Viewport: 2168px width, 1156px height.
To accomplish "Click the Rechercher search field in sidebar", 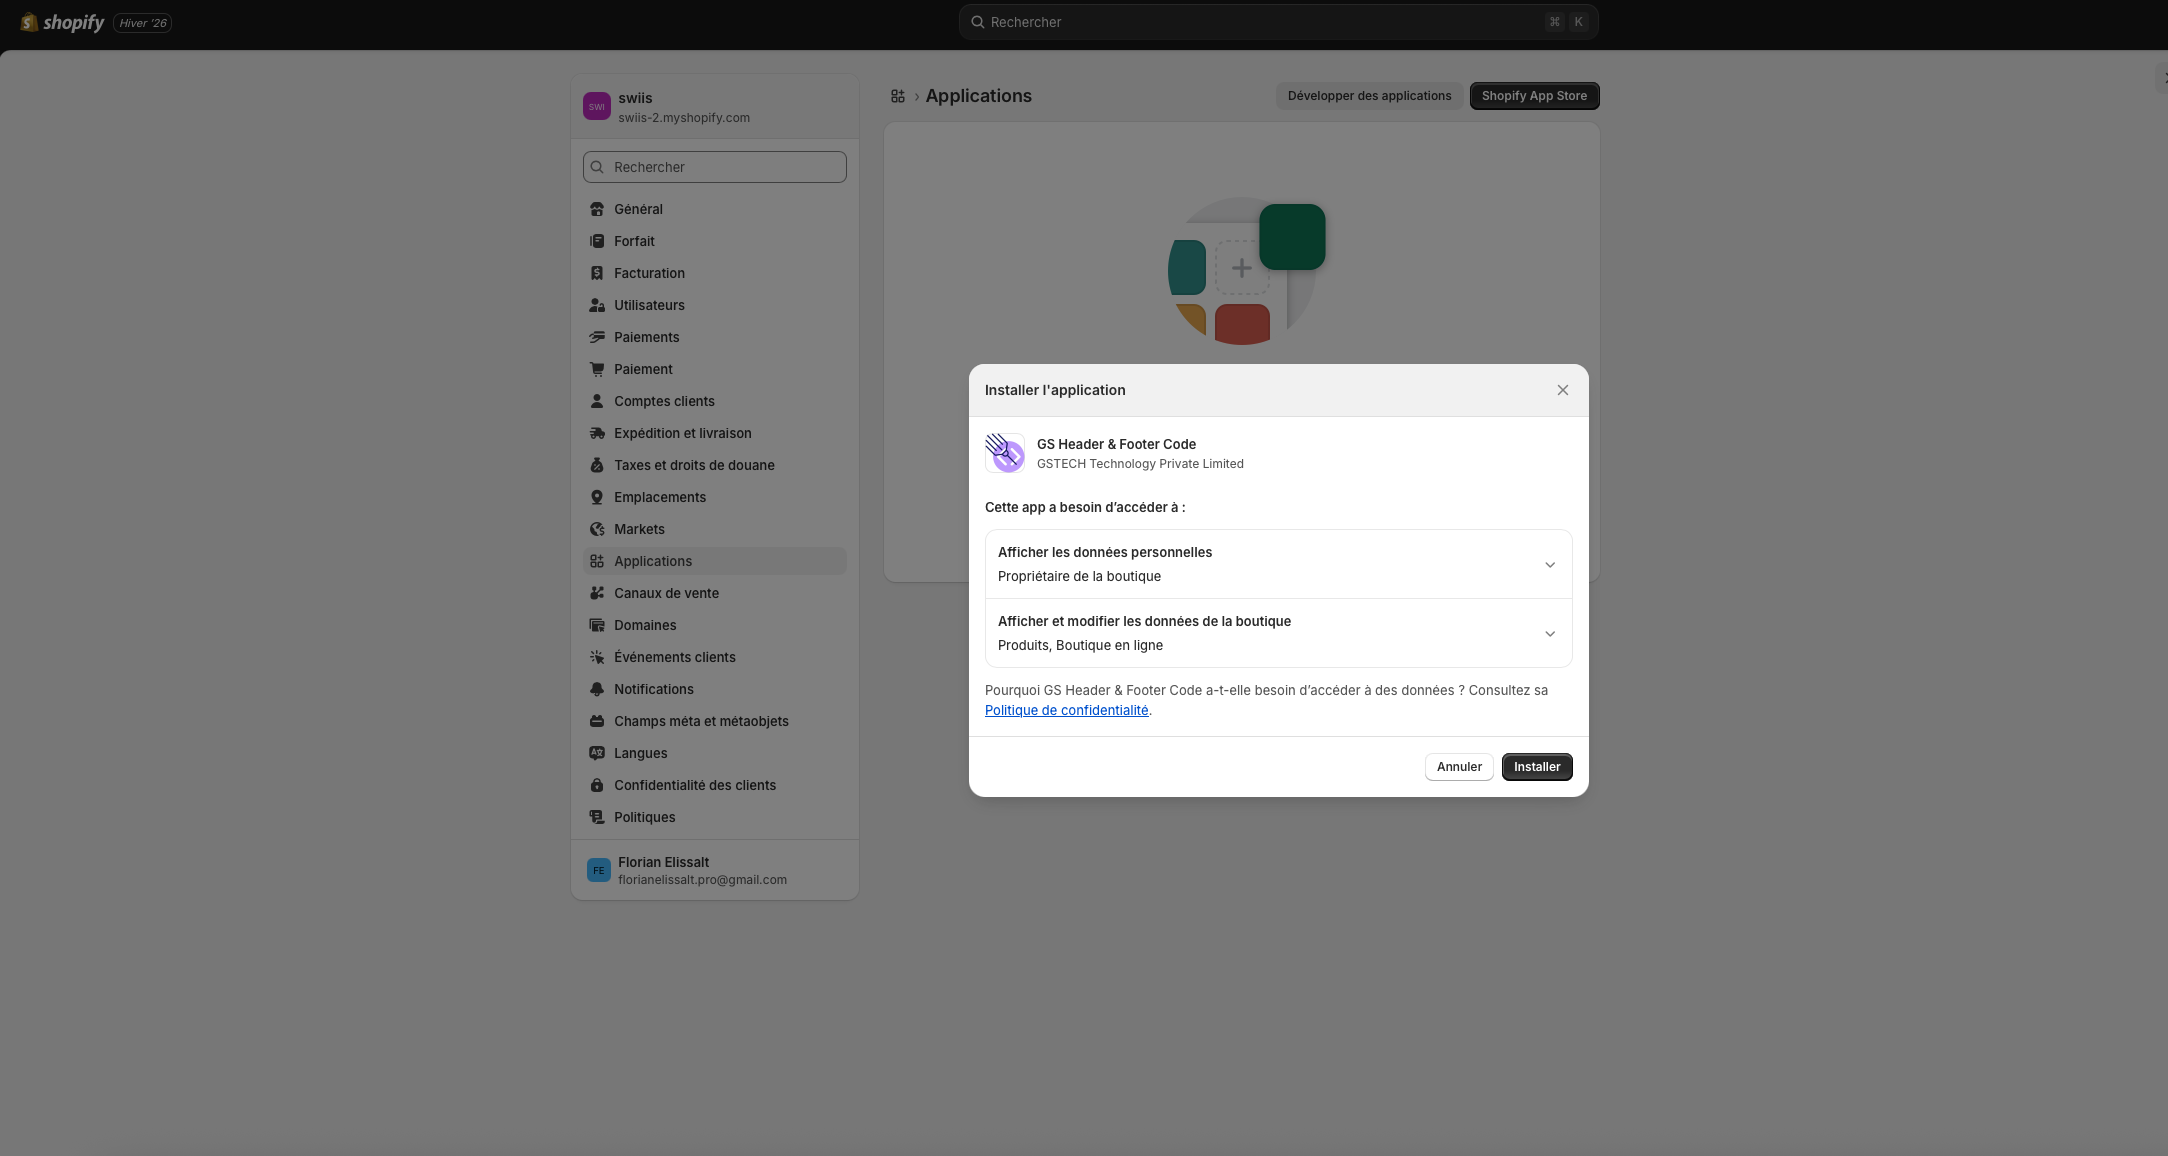I will pyautogui.click(x=714, y=167).
